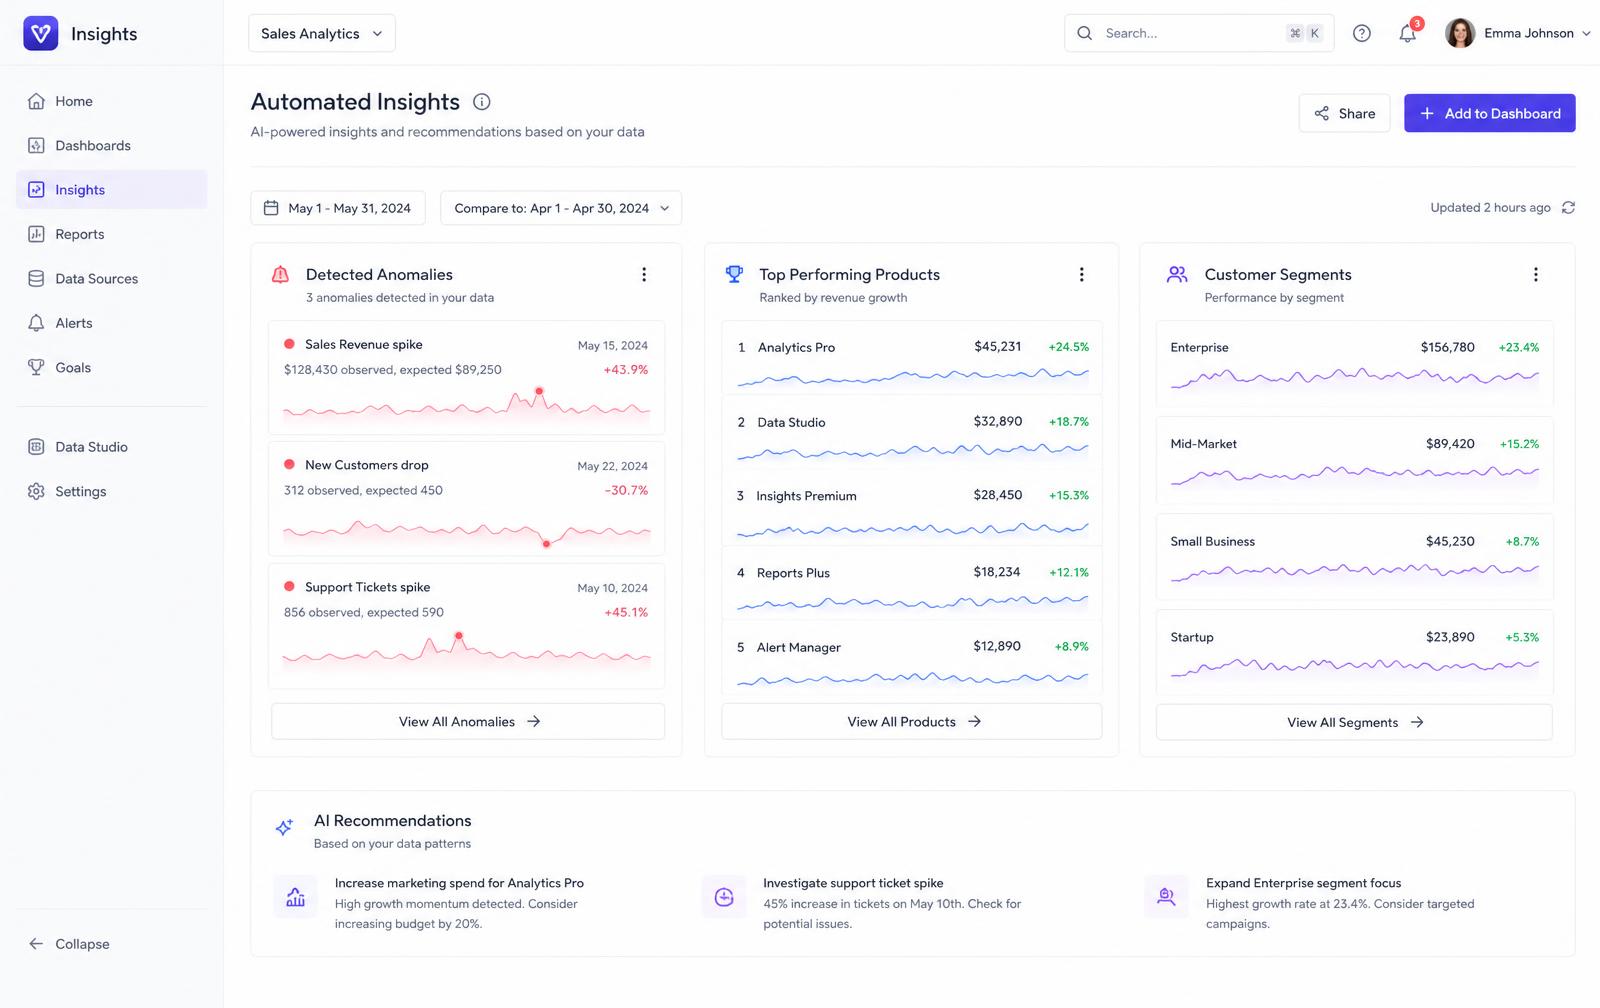Focus the Search input field
Screen dimensions: 1600x1008
1199,33
